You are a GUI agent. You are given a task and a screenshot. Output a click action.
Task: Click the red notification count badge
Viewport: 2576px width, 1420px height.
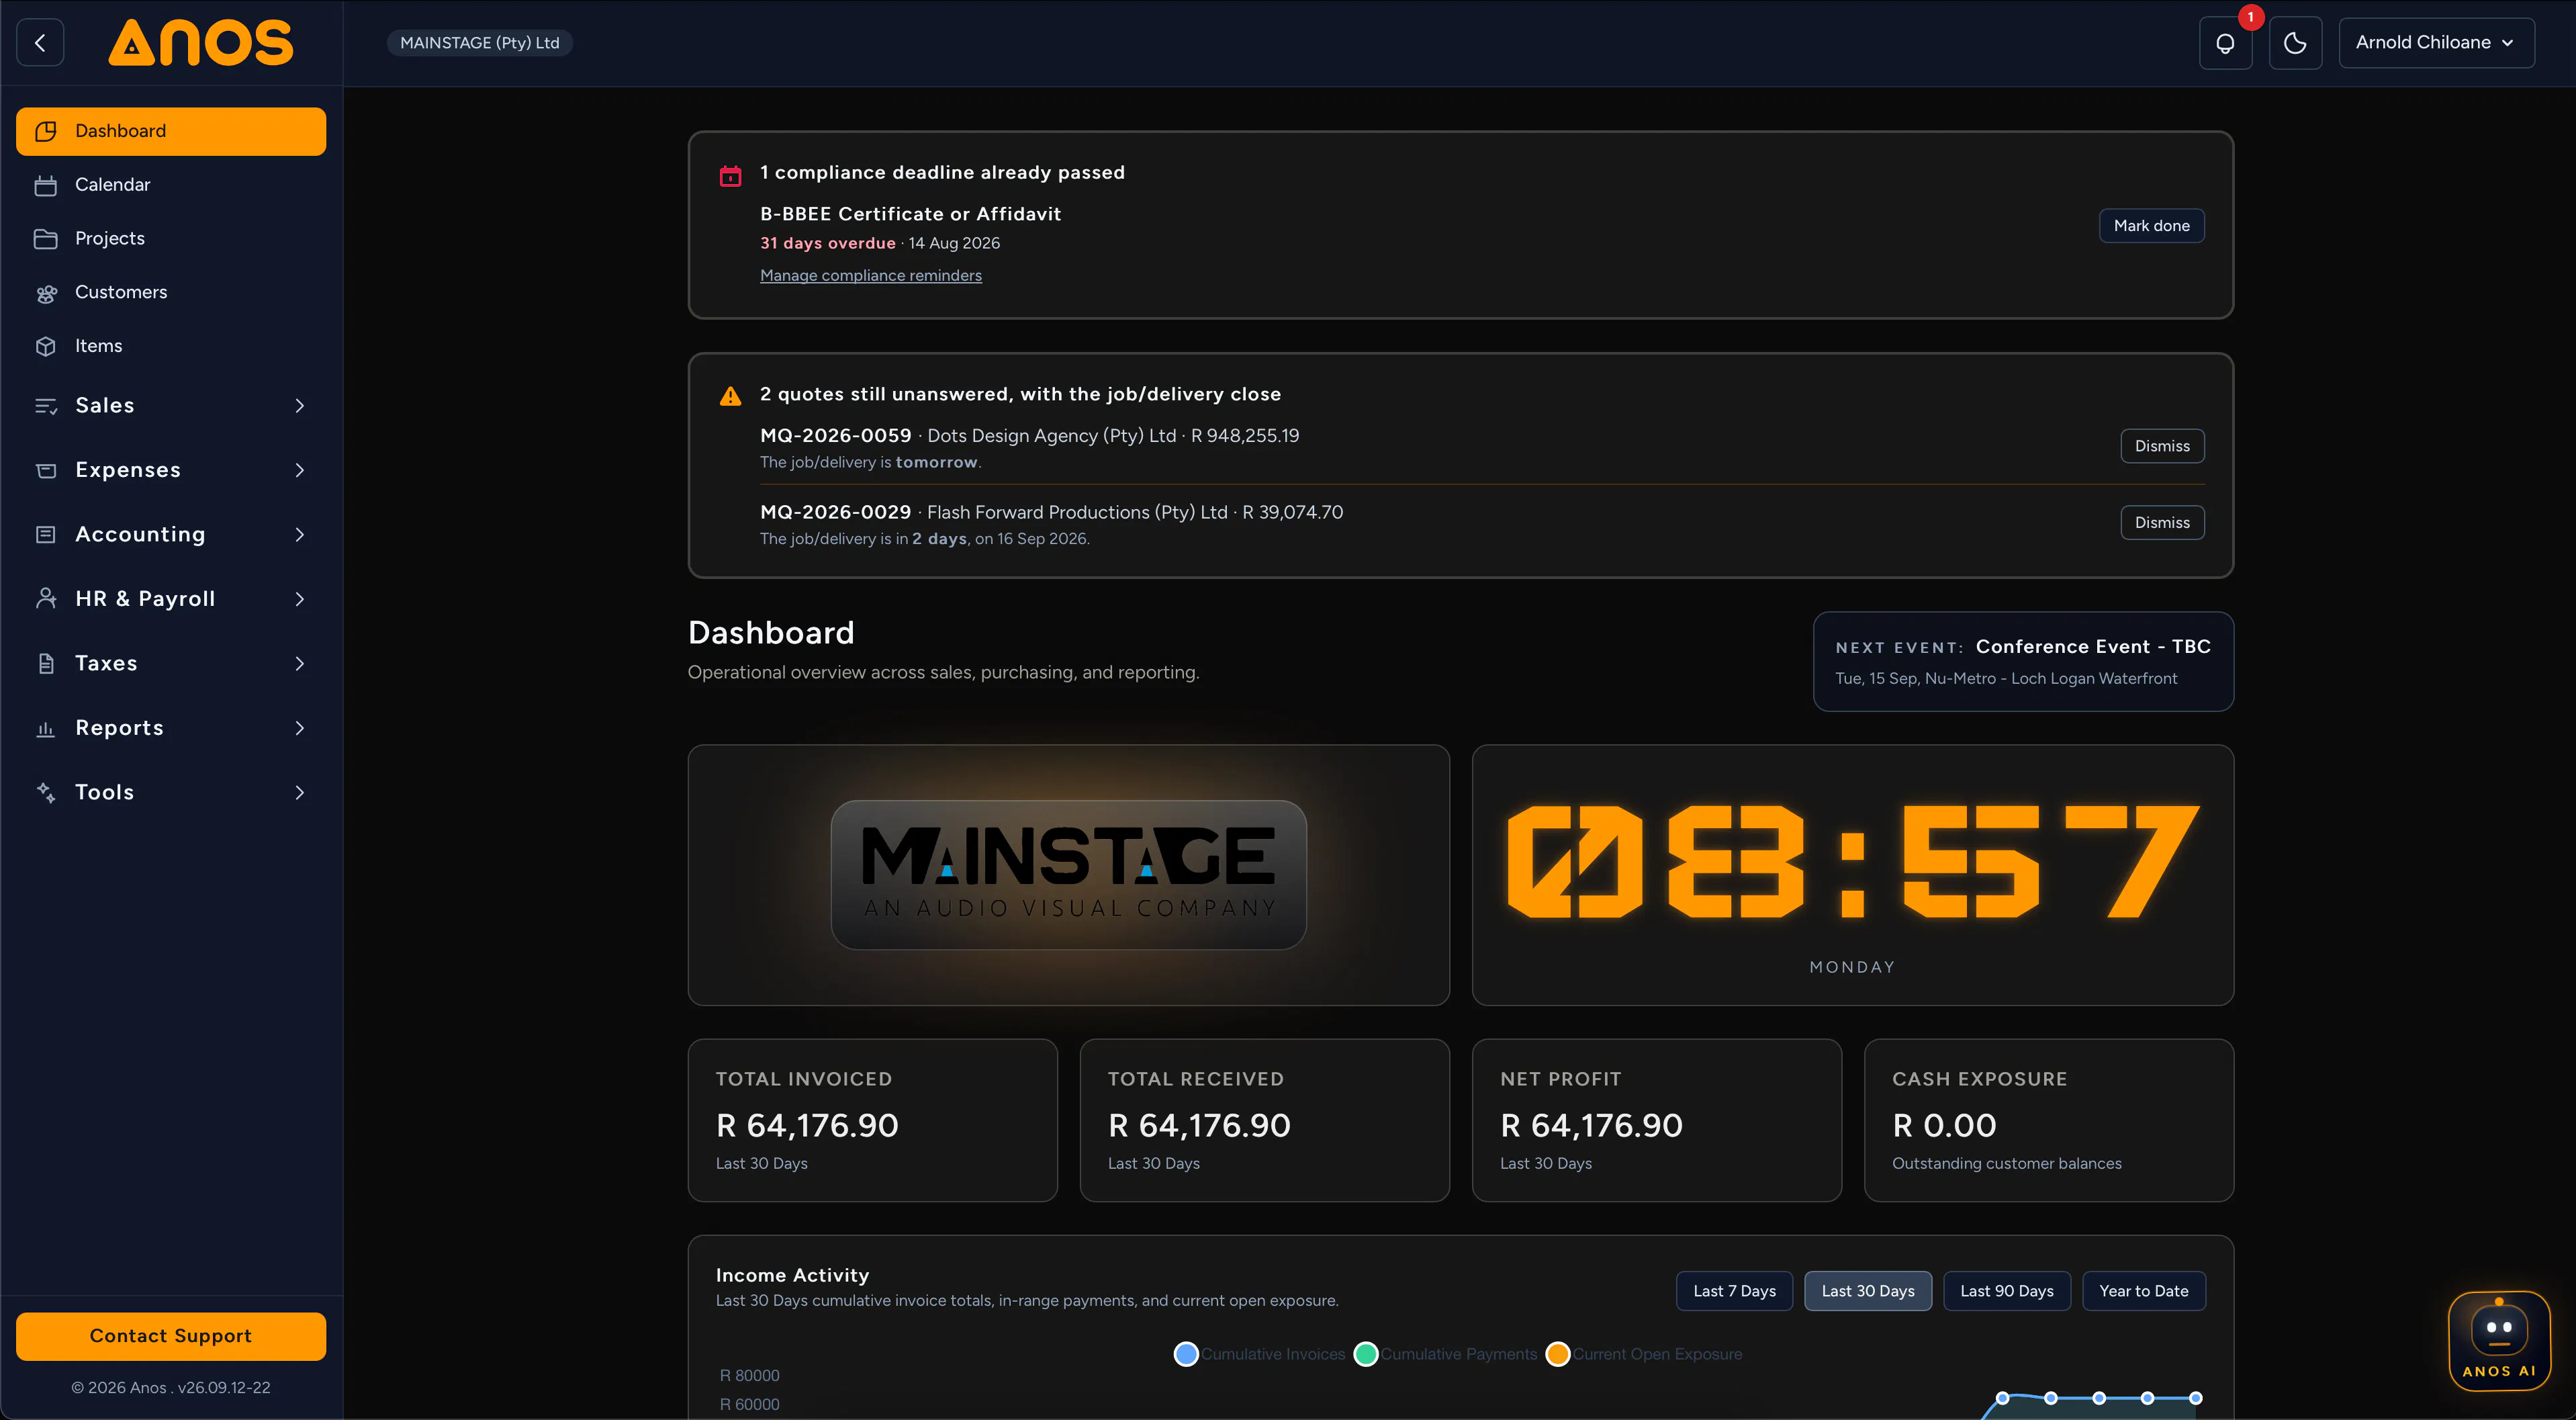(2251, 17)
